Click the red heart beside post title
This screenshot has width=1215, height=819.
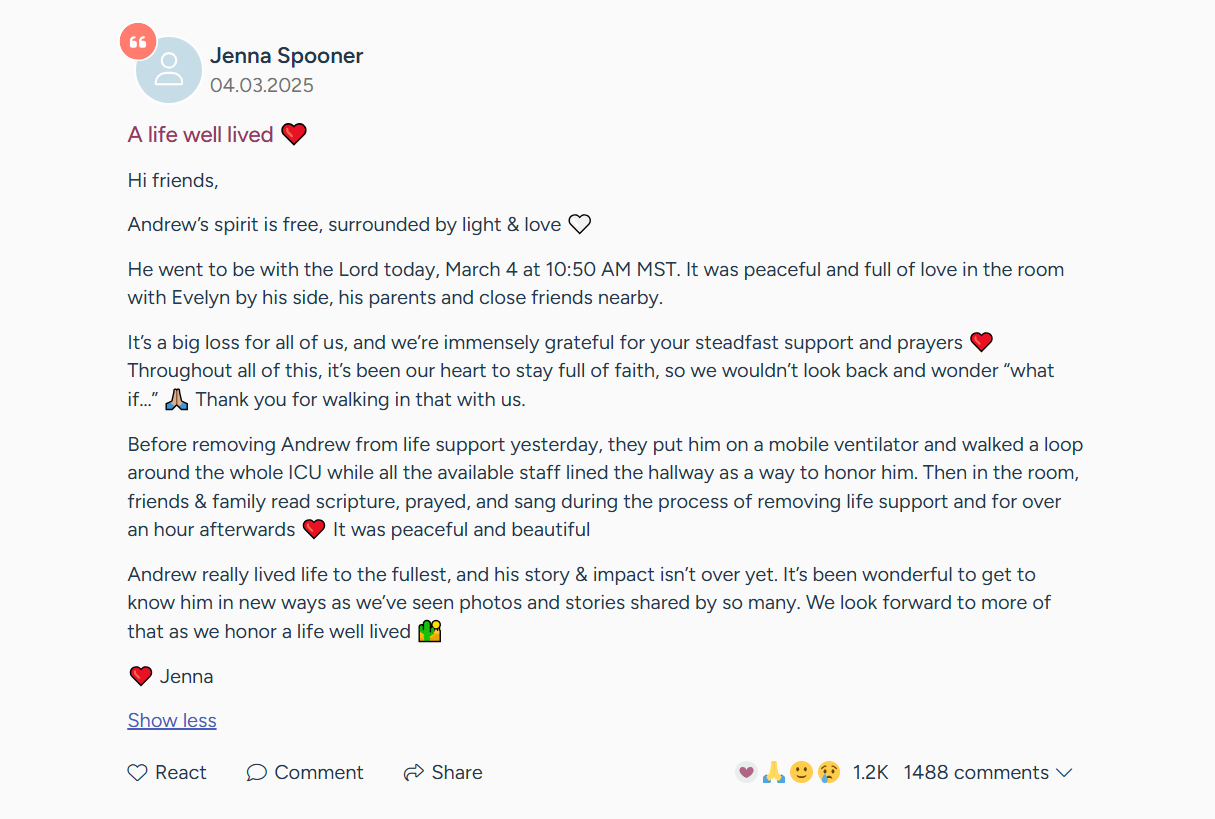coord(294,134)
